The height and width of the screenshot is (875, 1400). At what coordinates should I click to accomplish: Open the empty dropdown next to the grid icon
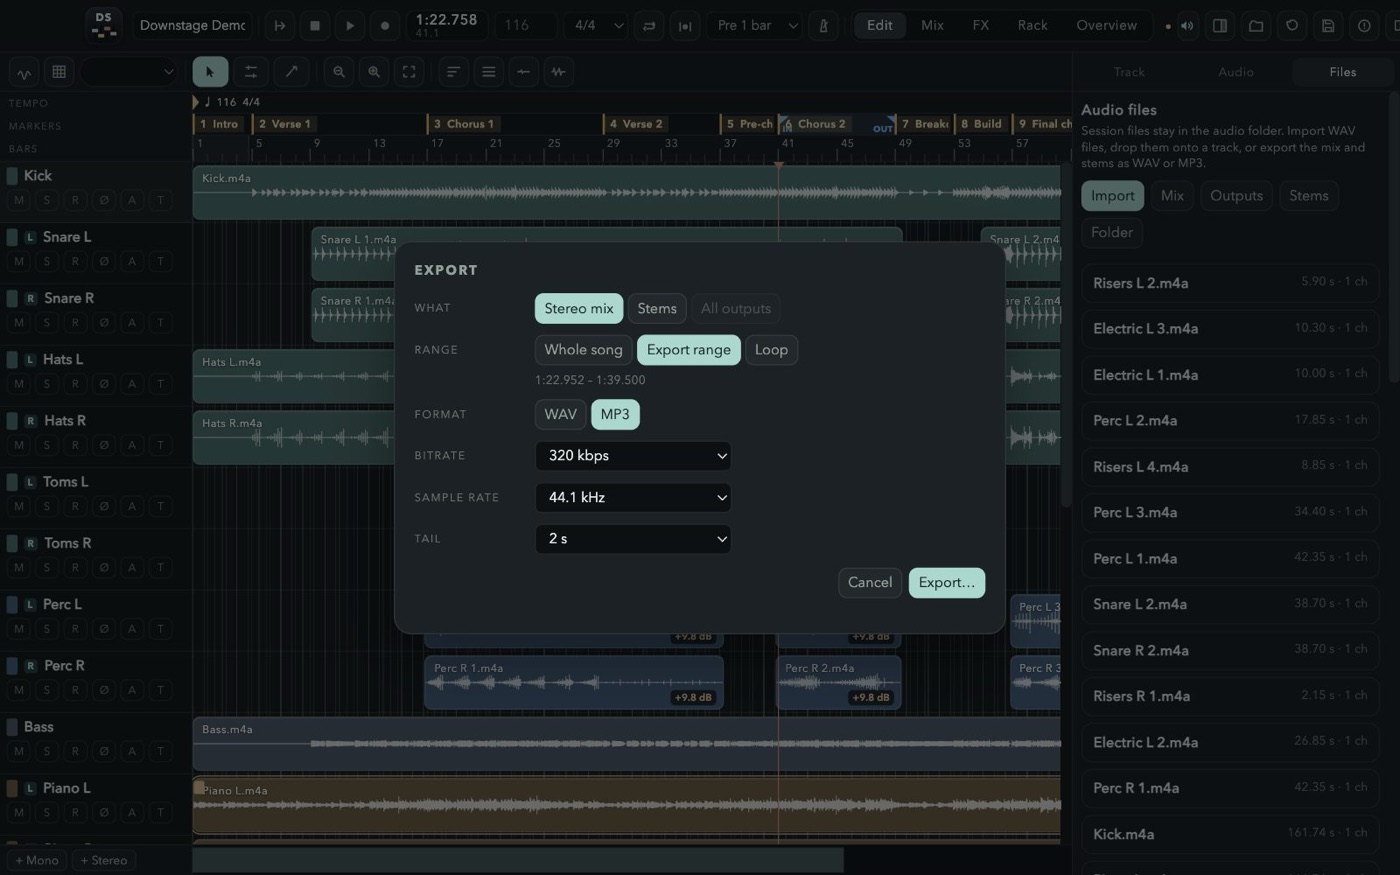coord(130,72)
